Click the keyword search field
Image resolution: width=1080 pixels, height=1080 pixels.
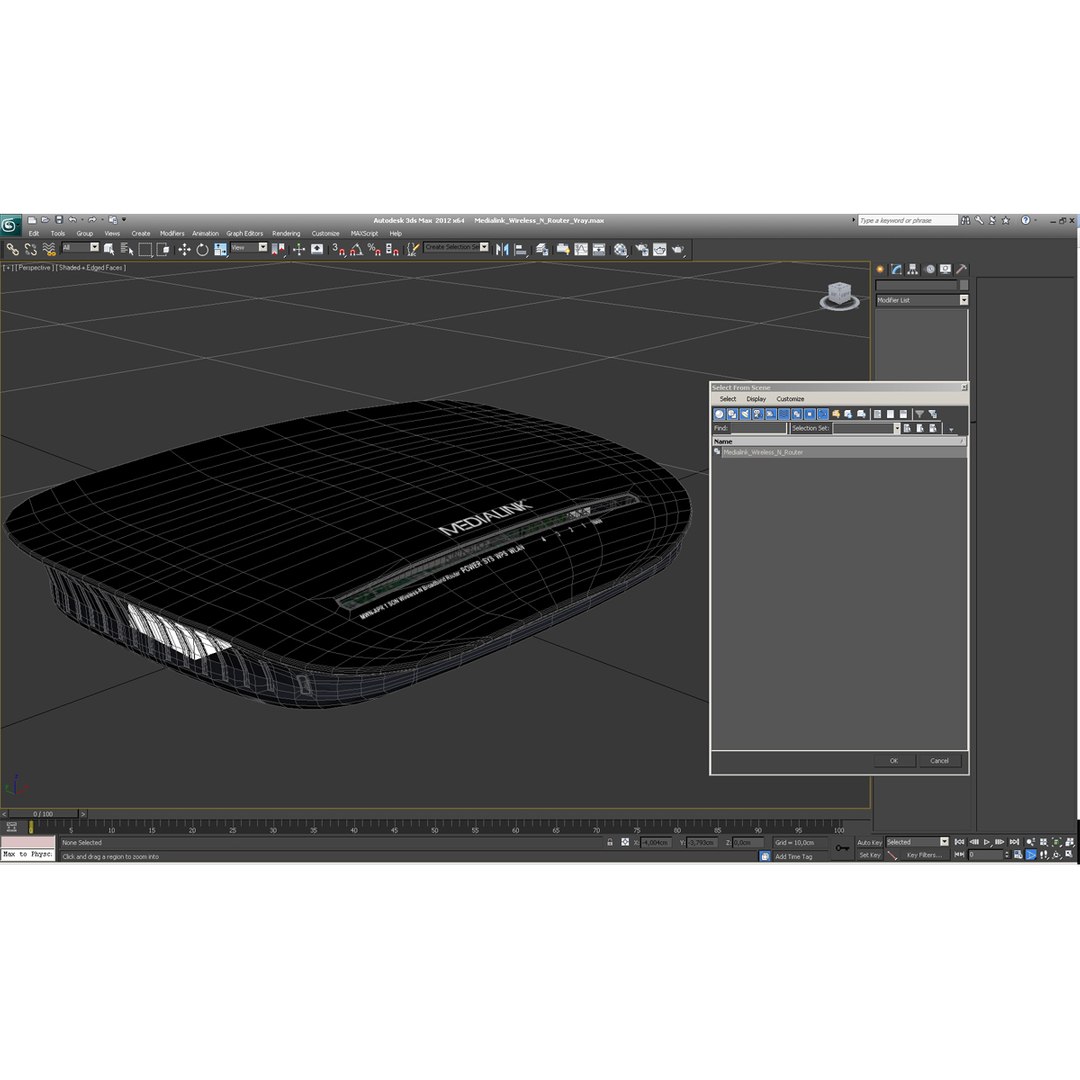908,220
